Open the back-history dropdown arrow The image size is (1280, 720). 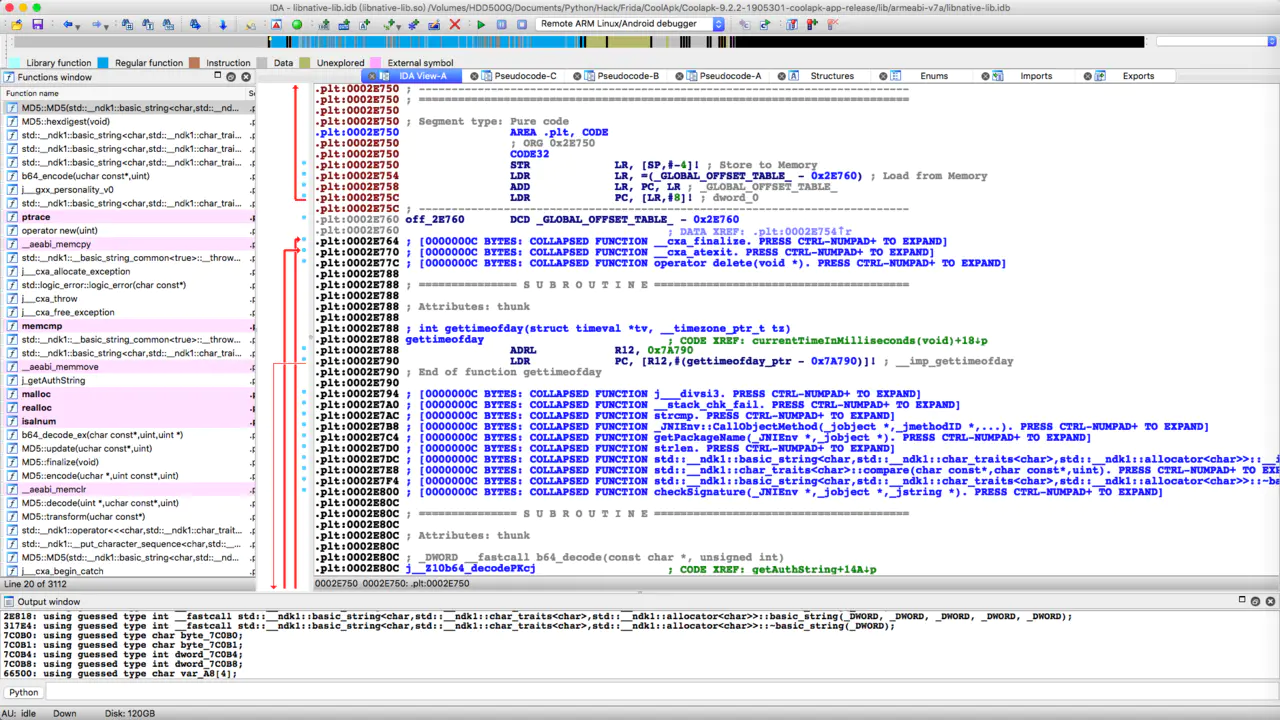coord(78,26)
